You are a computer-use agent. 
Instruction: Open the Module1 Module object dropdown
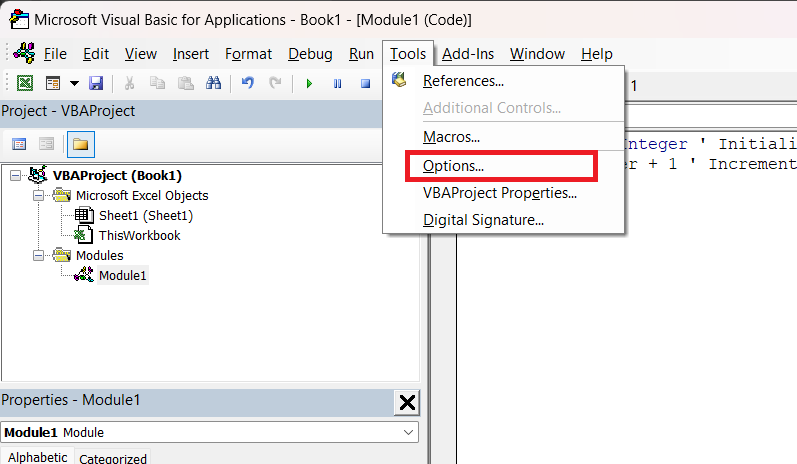[x=408, y=432]
